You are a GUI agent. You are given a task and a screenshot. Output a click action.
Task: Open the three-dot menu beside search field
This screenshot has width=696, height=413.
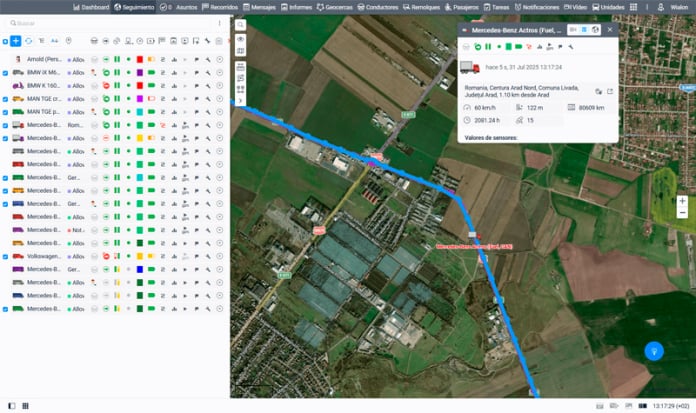coord(221,21)
